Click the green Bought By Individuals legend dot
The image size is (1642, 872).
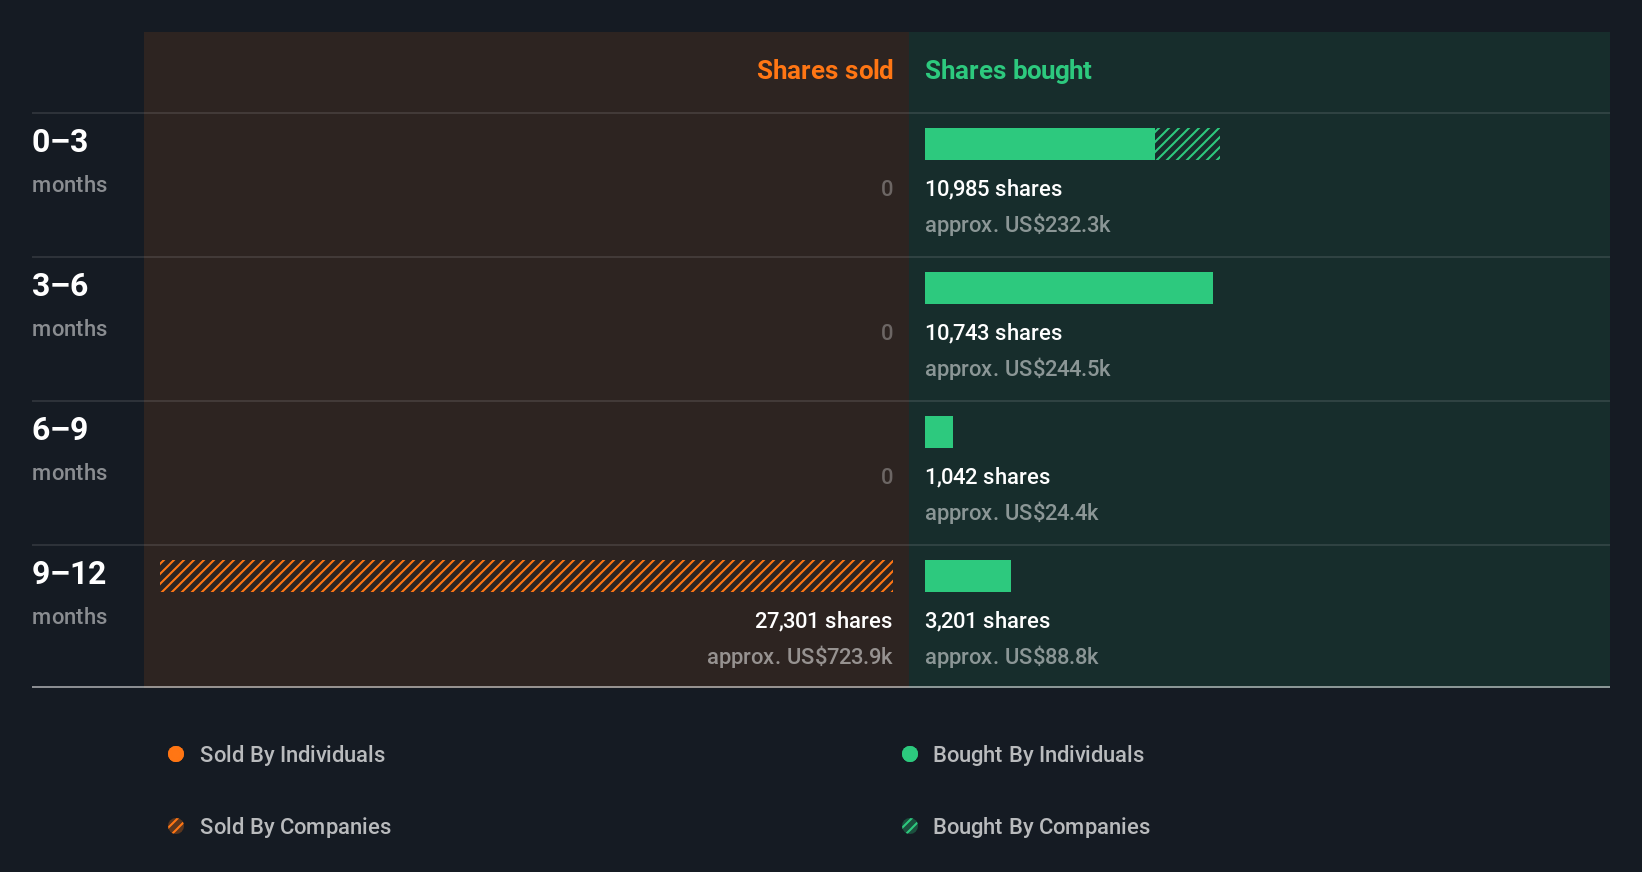pos(910,754)
